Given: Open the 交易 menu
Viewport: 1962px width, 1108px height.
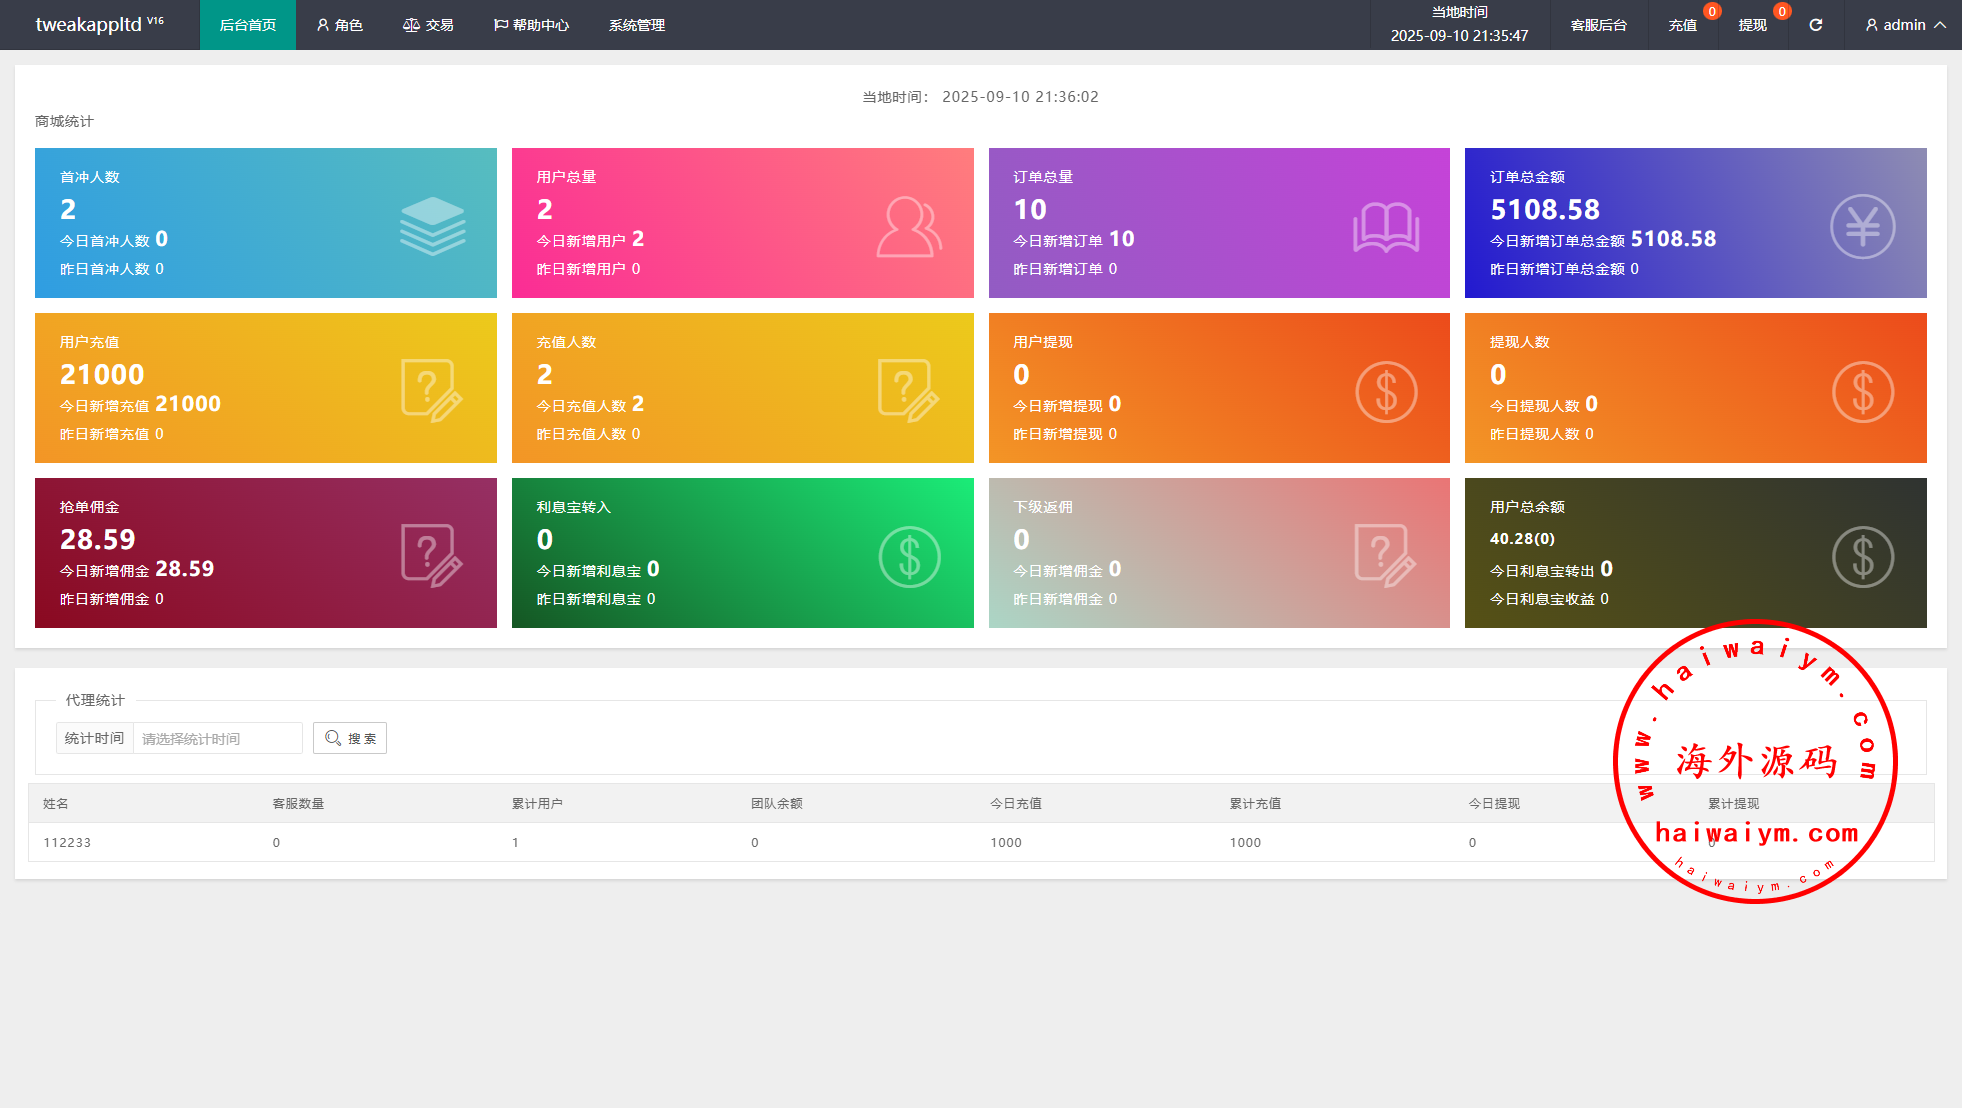Looking at the screenshot, I should click(428, 25).
